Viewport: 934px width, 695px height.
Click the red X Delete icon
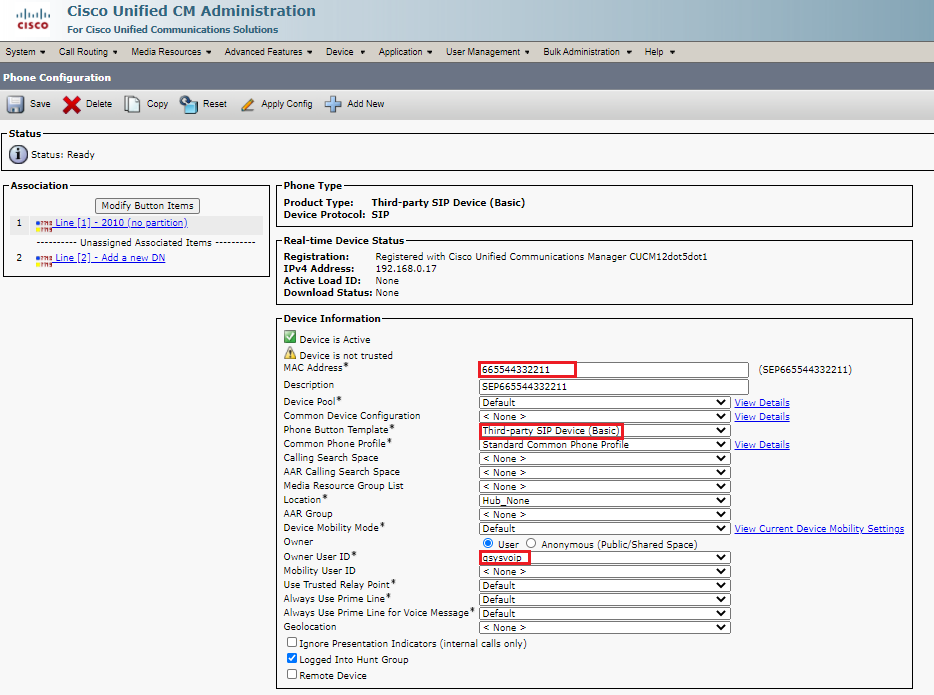point(72,104)
